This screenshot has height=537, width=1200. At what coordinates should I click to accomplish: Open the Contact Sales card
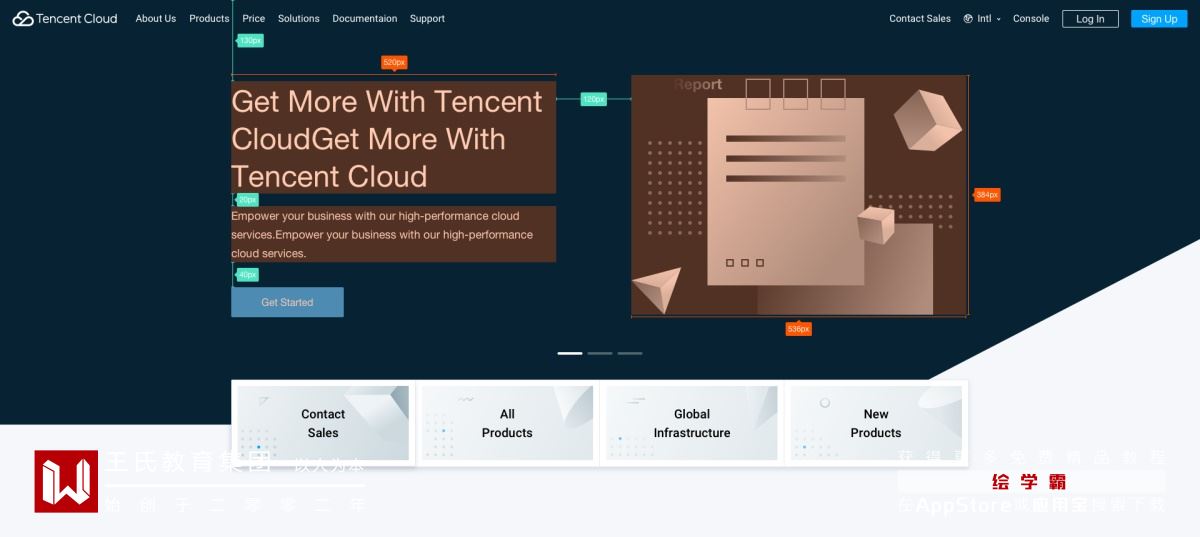pos(323,423)
